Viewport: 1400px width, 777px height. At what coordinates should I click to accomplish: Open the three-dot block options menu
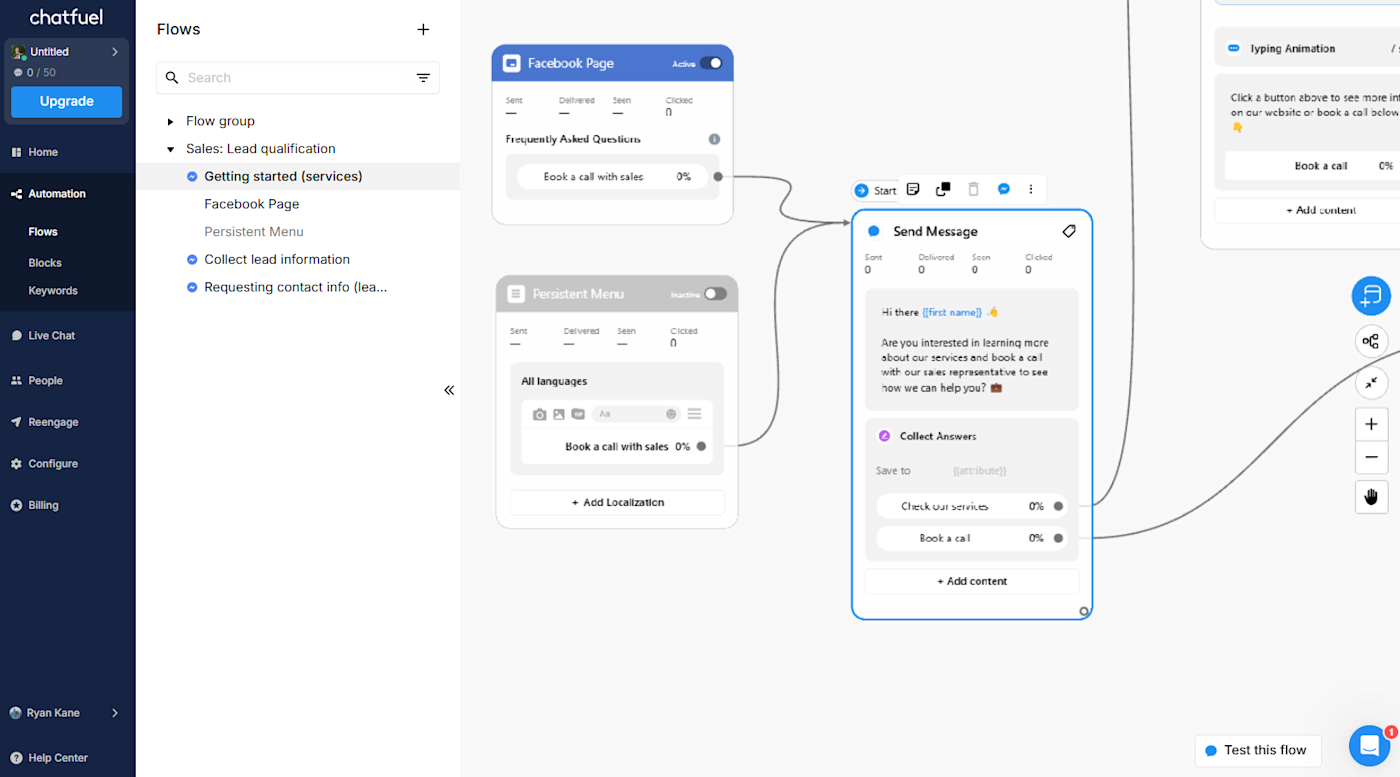[x=1031, y=189]
